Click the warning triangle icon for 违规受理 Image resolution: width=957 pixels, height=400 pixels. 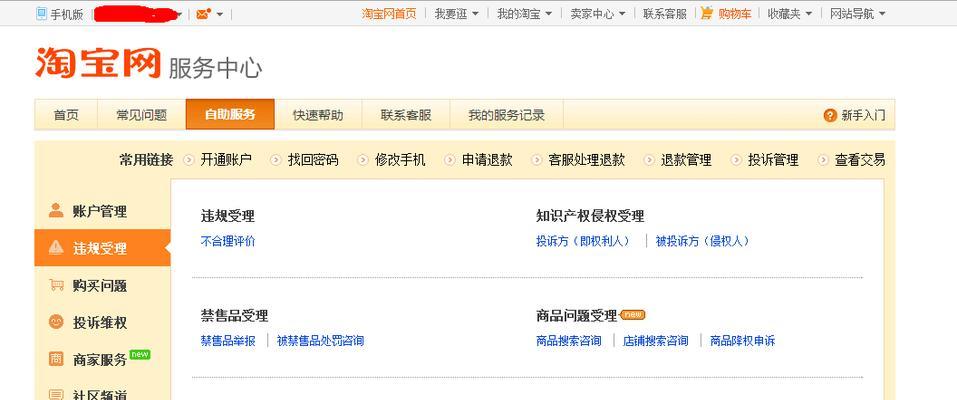tap(56, 247)
